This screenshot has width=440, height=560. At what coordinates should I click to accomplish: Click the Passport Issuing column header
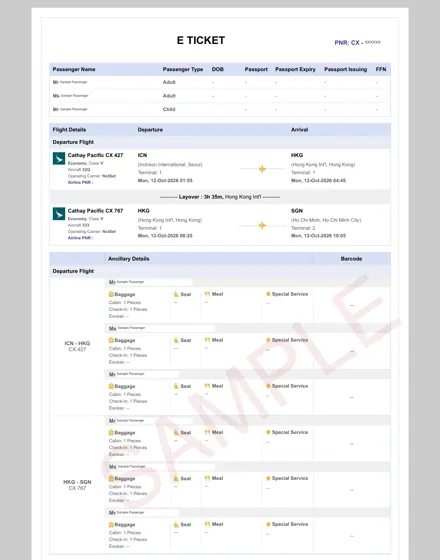tap(345, 69)
